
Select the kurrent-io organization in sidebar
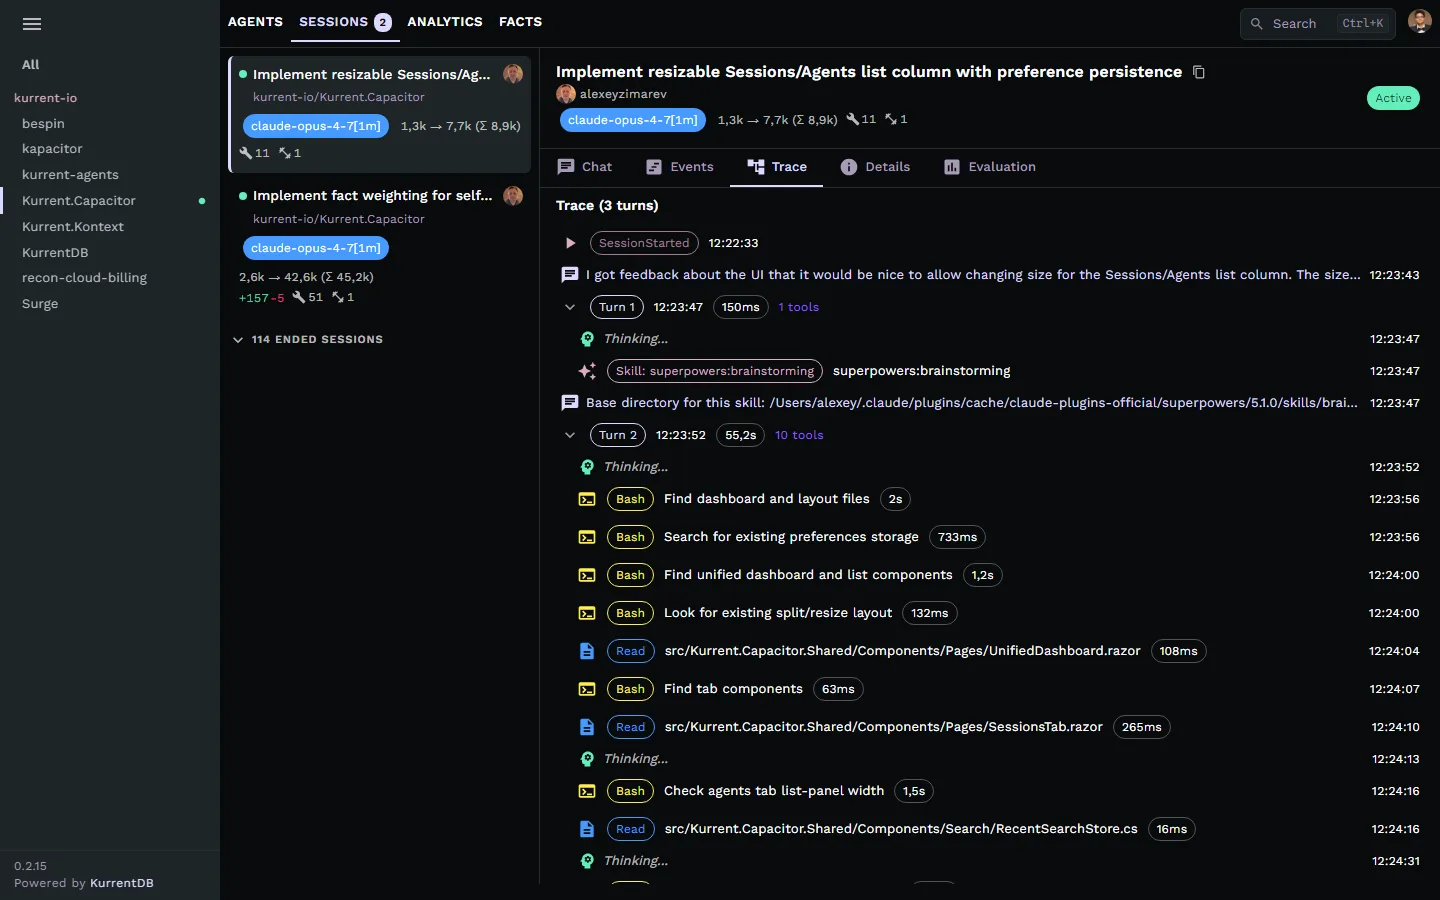tap(46, 98)
